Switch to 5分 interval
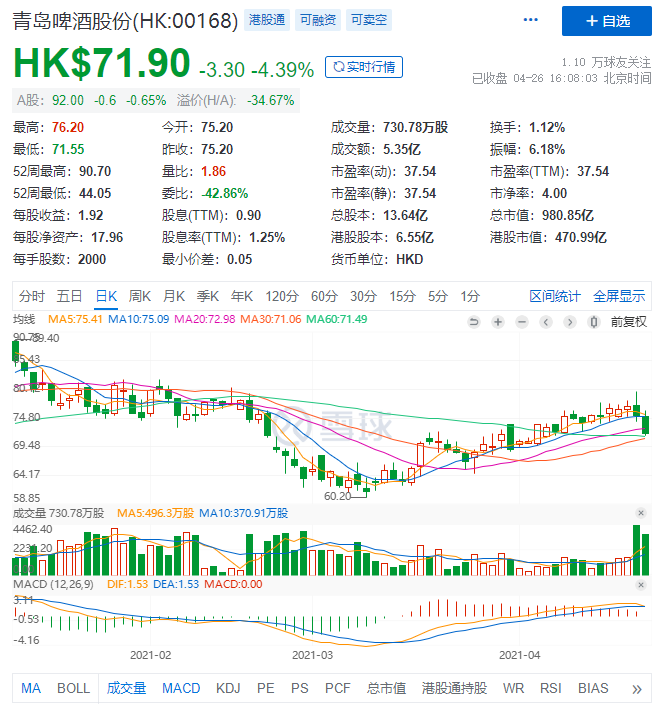This screenshot has height=710, width=661. (438, 296)
